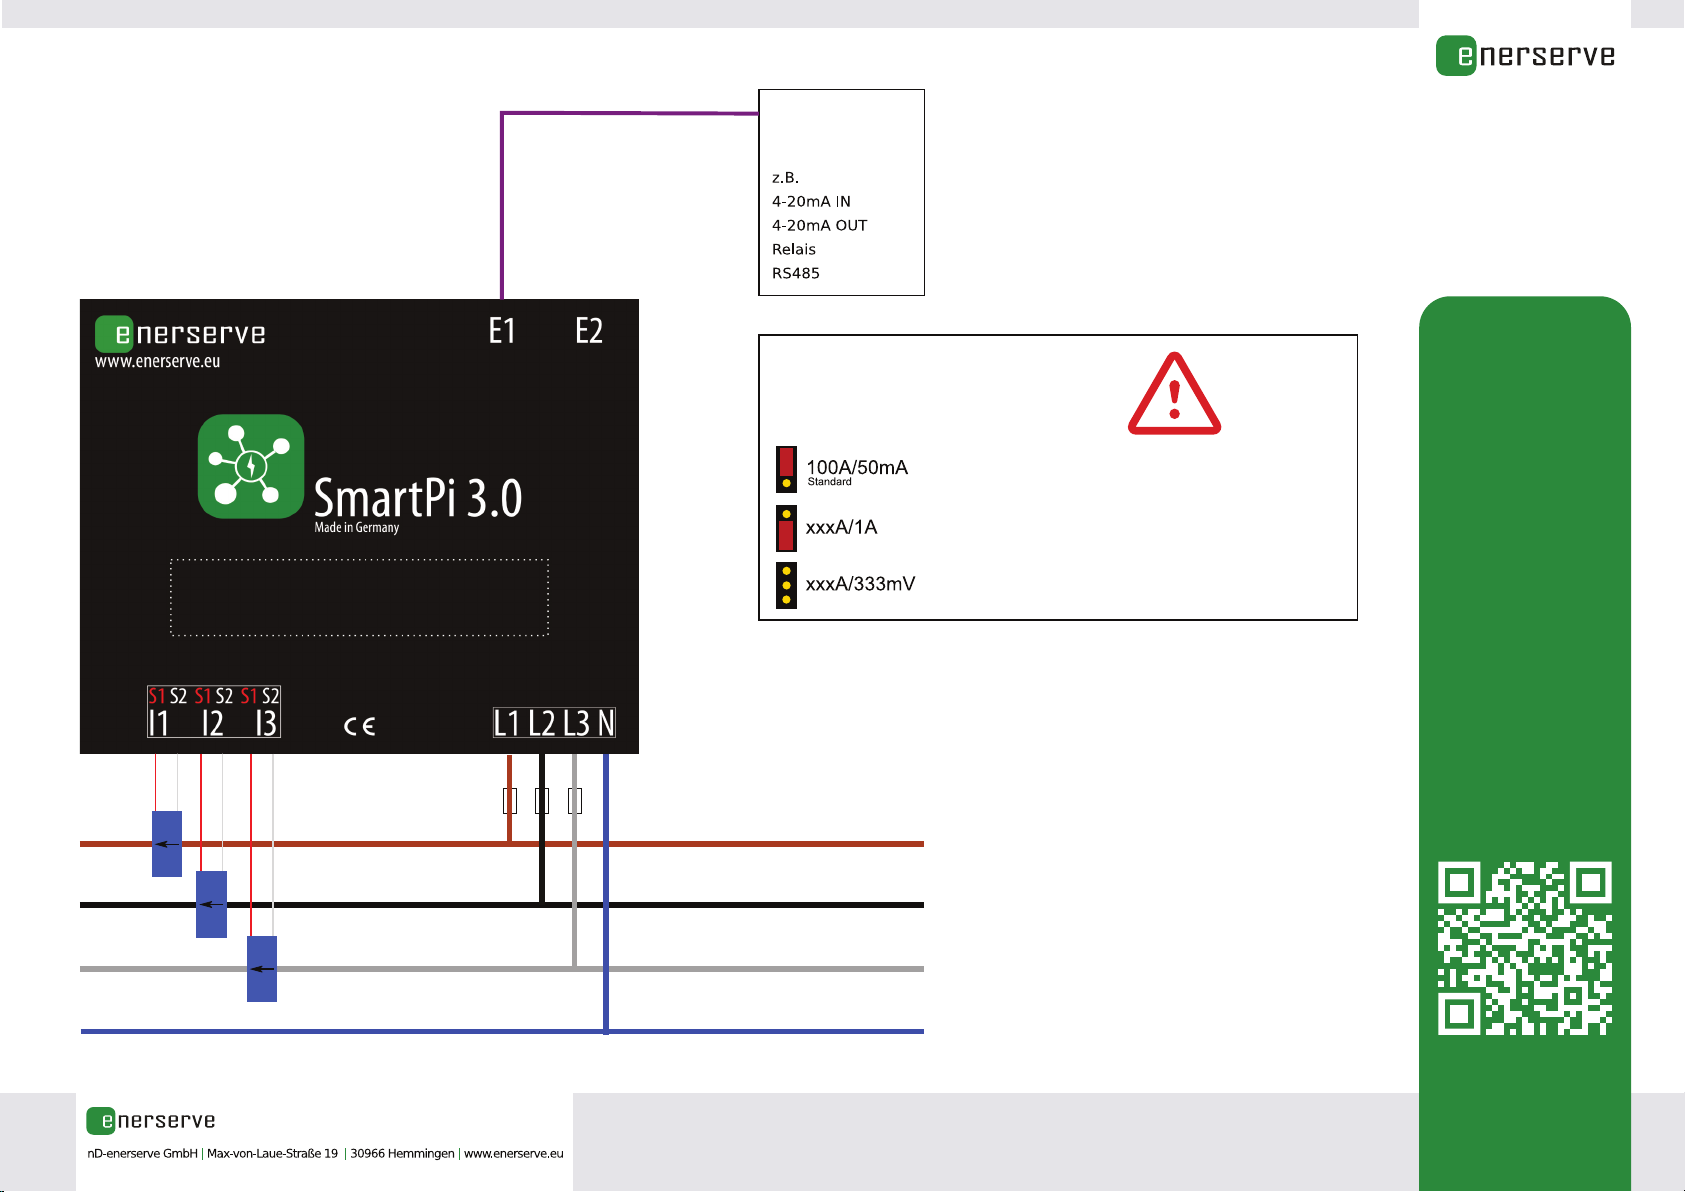
Task: Select the current transformer on black line
Action: click(x=211, y=904)
